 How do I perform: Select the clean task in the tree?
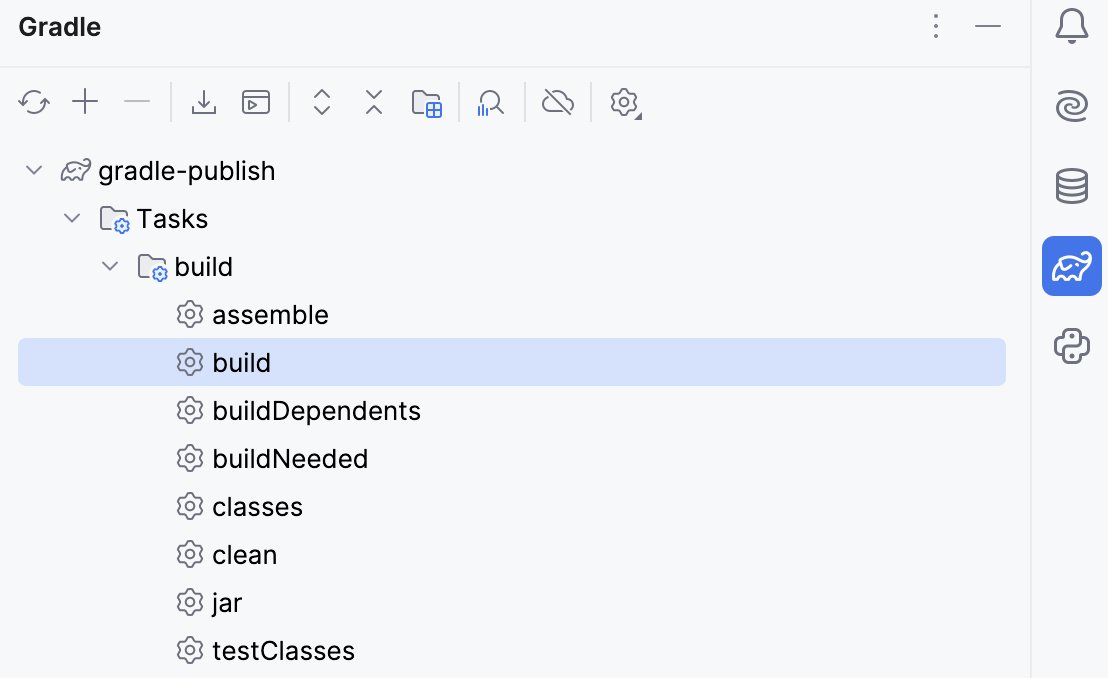coord(244,554)
